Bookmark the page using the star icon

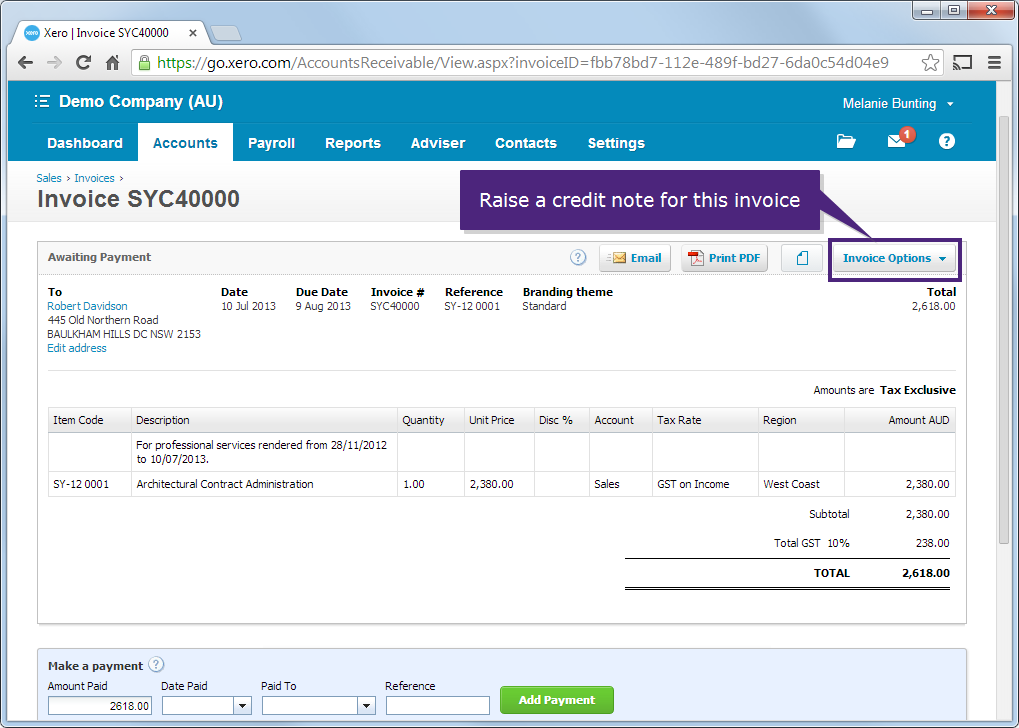point(931,62)
